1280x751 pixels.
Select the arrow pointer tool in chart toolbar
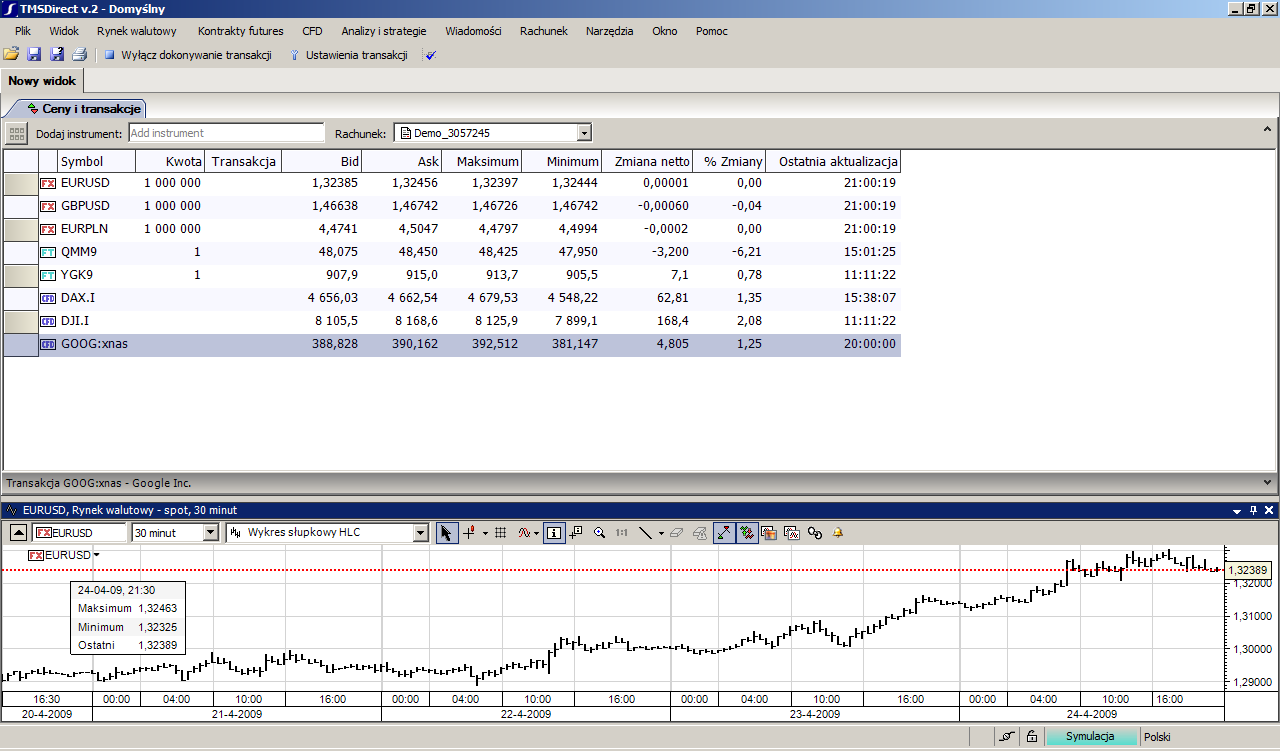(447, 533)
